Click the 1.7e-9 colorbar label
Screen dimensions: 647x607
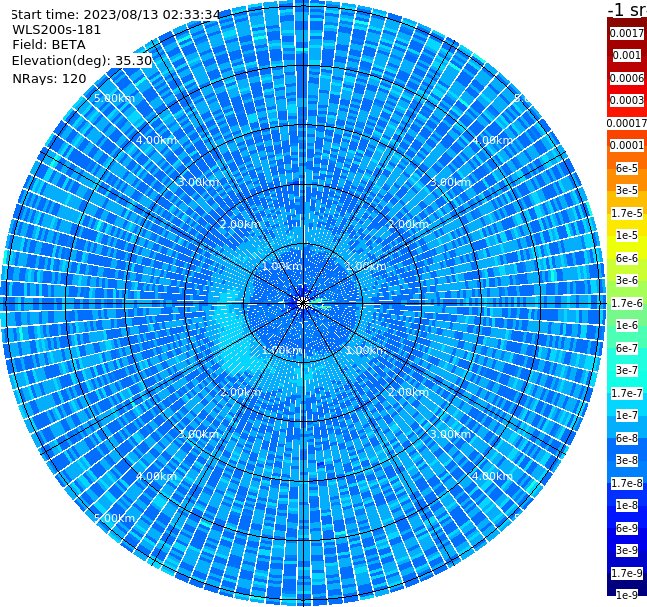pos(627,573)
